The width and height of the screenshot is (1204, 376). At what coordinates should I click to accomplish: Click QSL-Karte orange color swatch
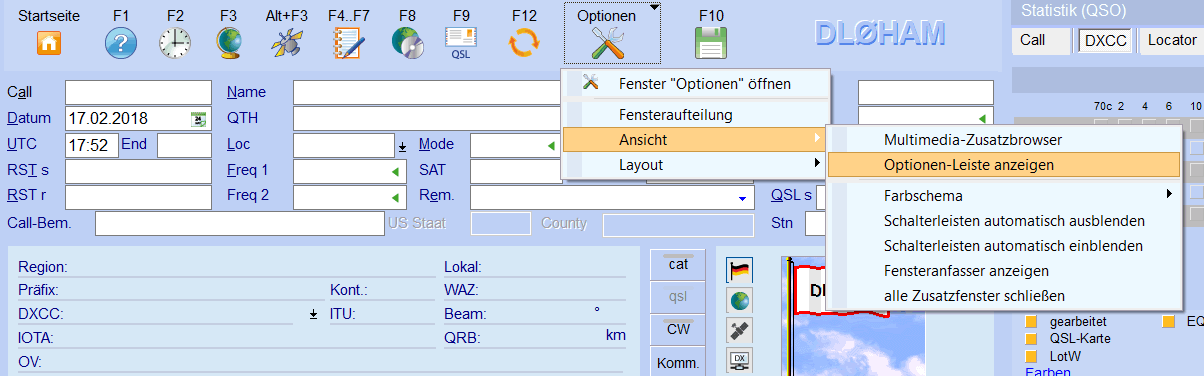[x=1032, y=338]
